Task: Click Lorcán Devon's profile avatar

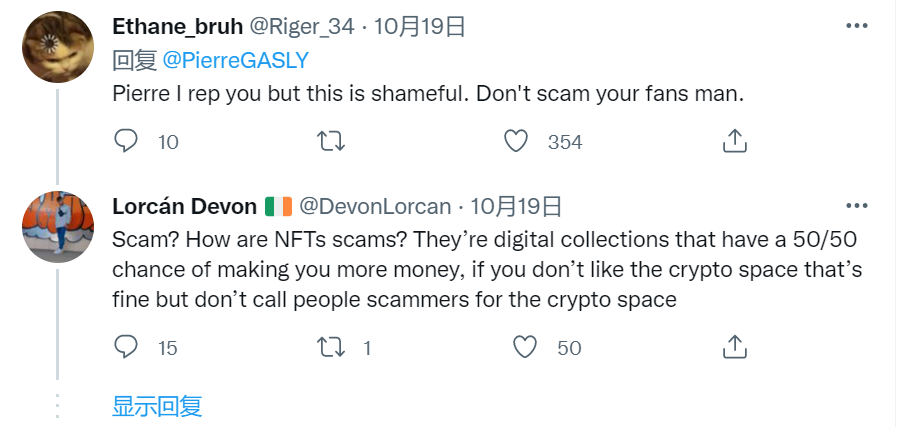Action: (x=58, y=227)
